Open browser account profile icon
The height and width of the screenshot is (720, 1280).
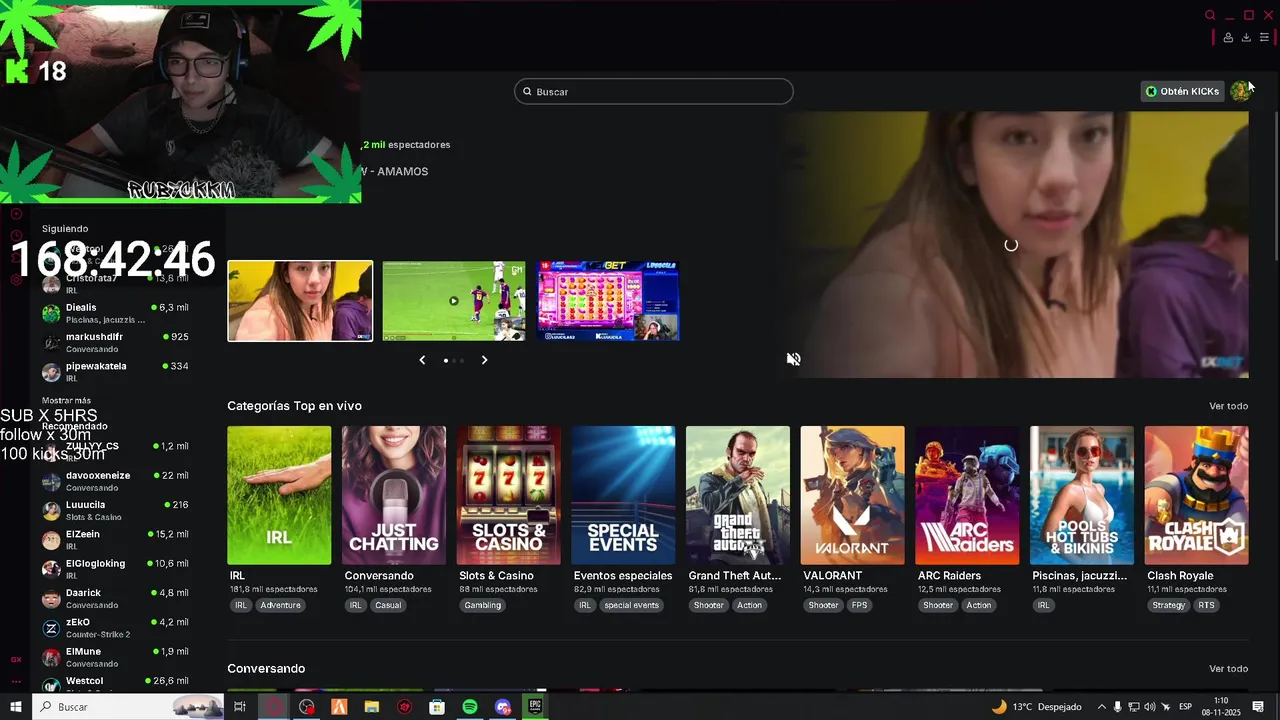tap(1228, 38)
